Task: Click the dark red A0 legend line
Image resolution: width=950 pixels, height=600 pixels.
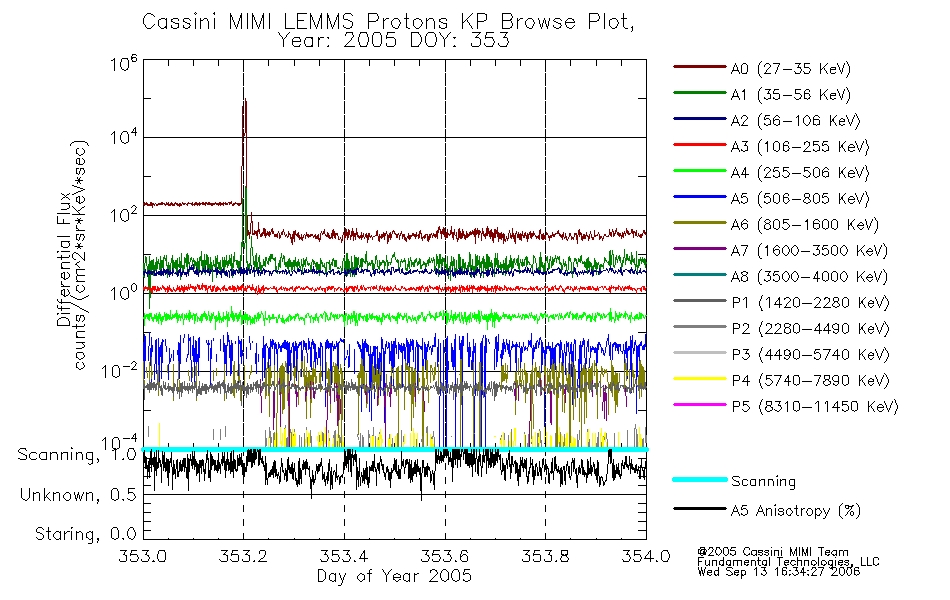Action: pos(699,67)
